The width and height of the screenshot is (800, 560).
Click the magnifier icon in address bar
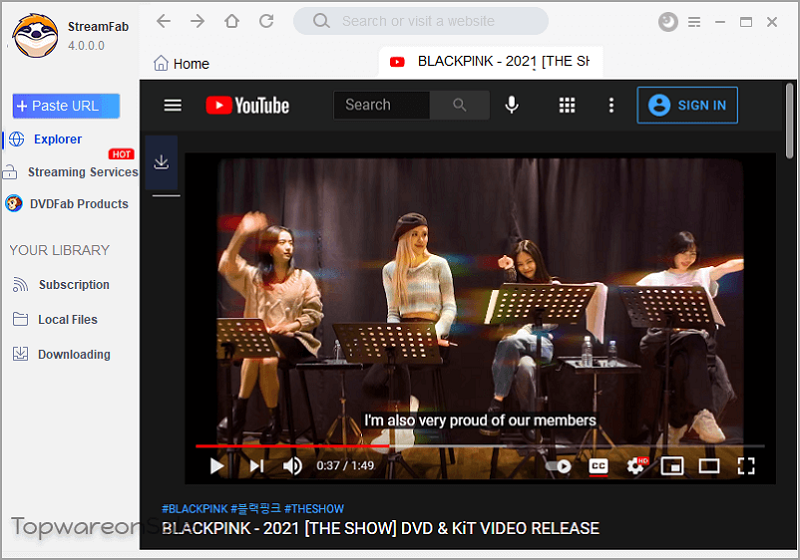point(321,21)
